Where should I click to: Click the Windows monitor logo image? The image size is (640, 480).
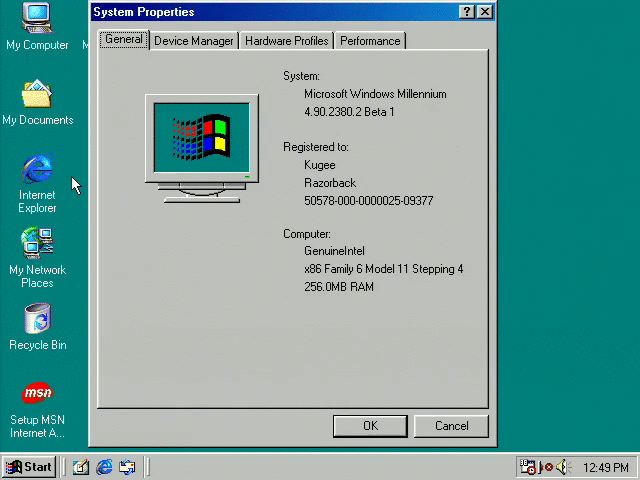202,149
